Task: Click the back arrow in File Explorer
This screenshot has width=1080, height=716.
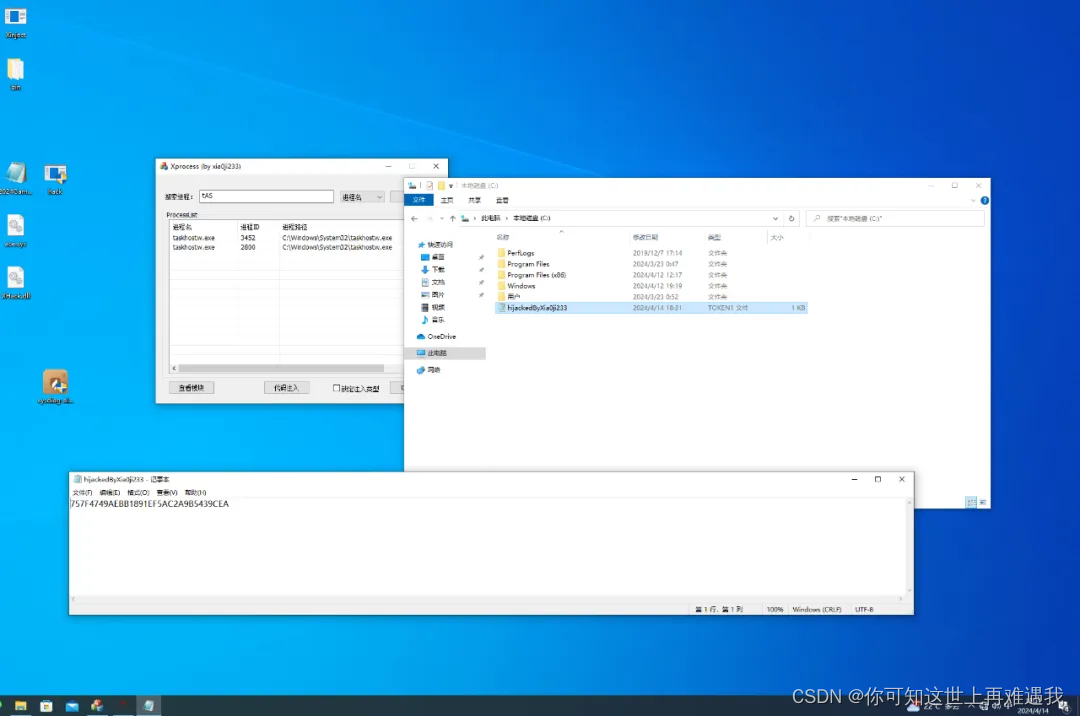Action: tap(414, 218)
